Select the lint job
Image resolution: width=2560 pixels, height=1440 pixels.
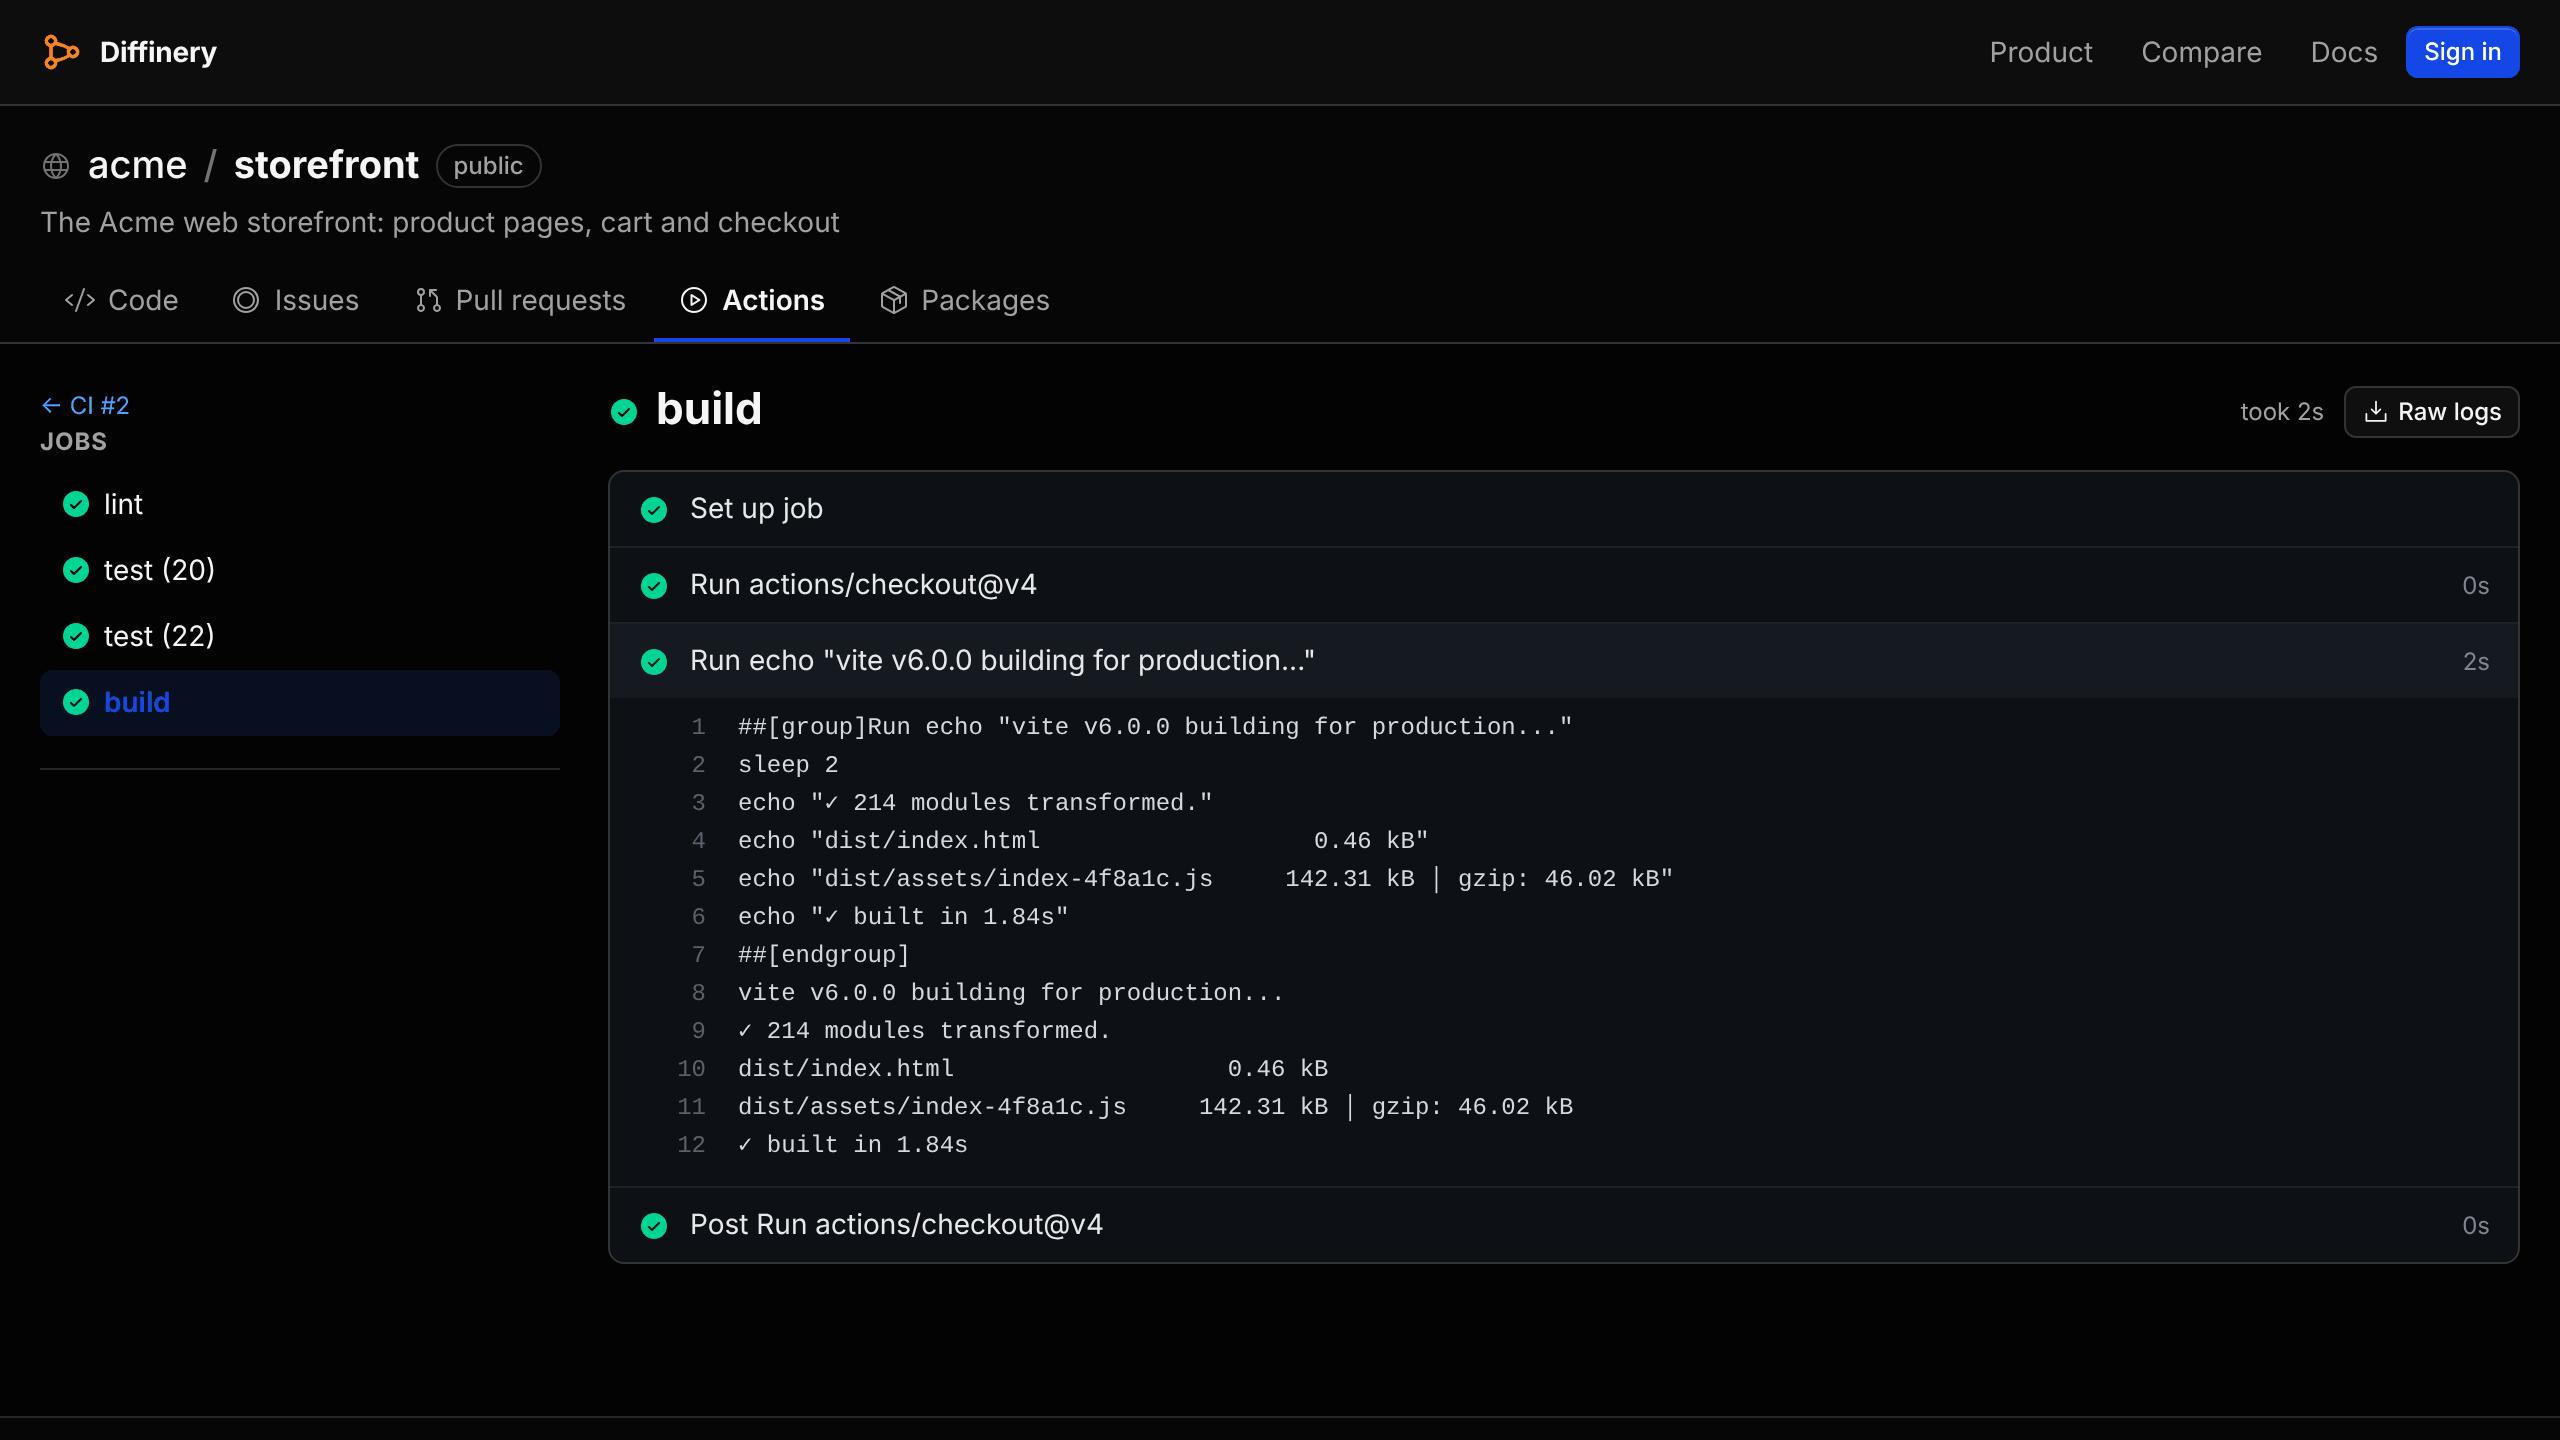point(300,504)
